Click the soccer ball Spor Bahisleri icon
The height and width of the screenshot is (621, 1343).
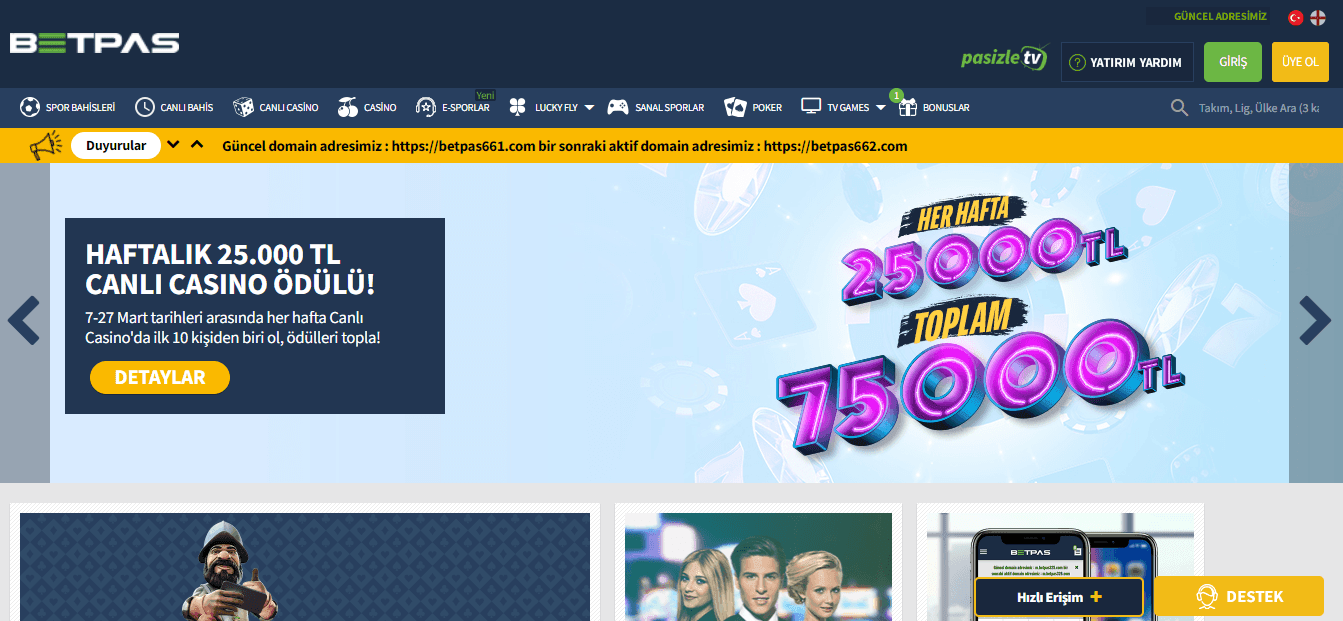point(30,107)
